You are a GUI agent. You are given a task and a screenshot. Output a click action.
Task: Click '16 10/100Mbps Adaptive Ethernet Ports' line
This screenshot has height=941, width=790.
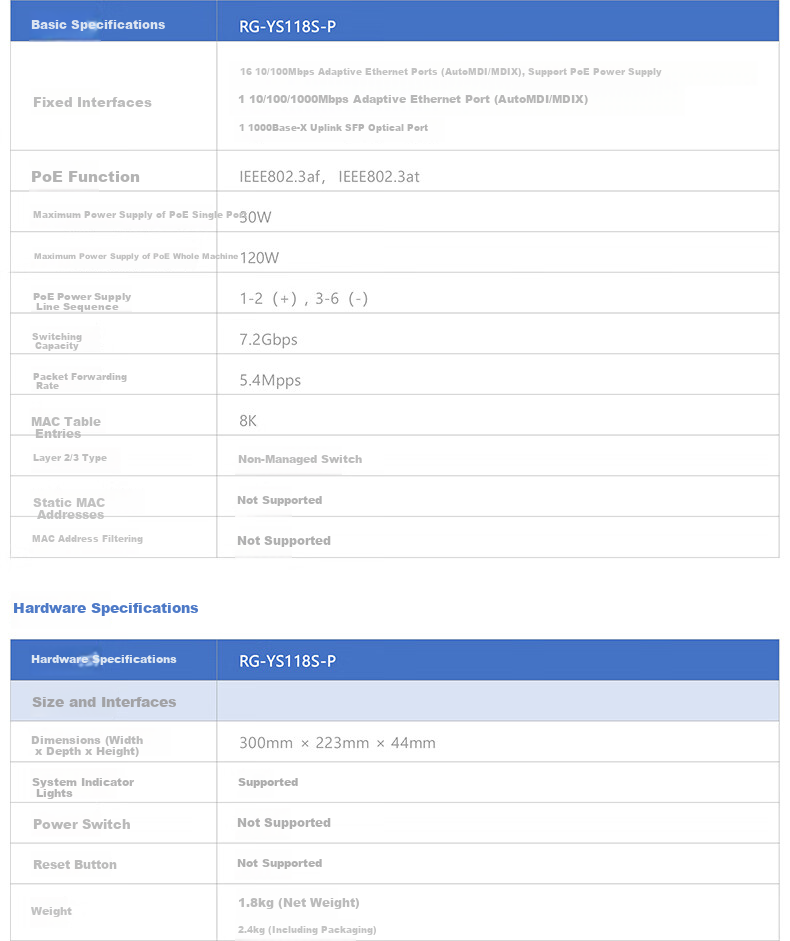pyautogui.click(x=450, y=71)
